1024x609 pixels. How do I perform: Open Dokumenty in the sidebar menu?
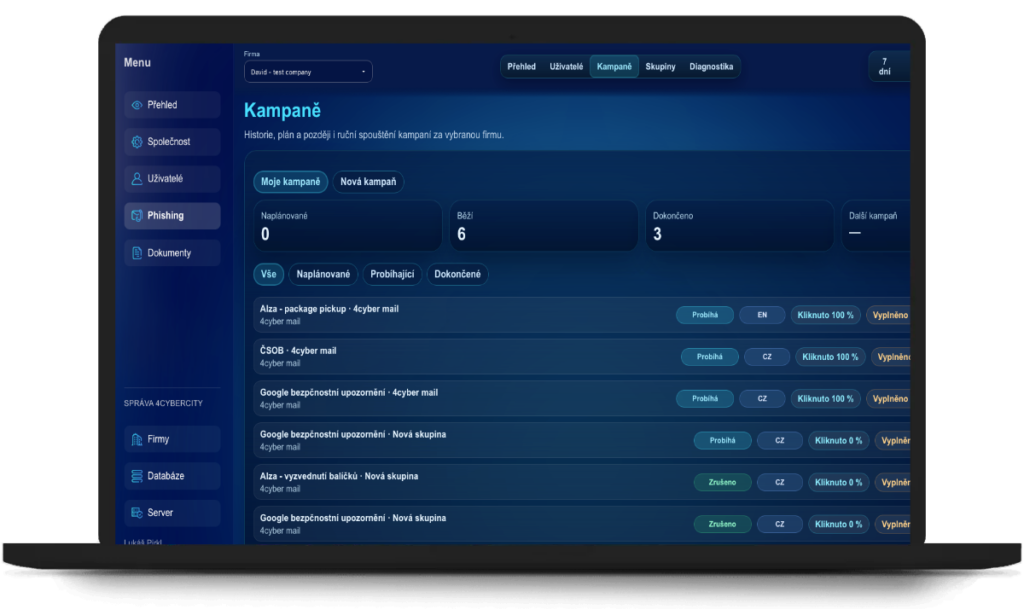(x=172, y=253)
